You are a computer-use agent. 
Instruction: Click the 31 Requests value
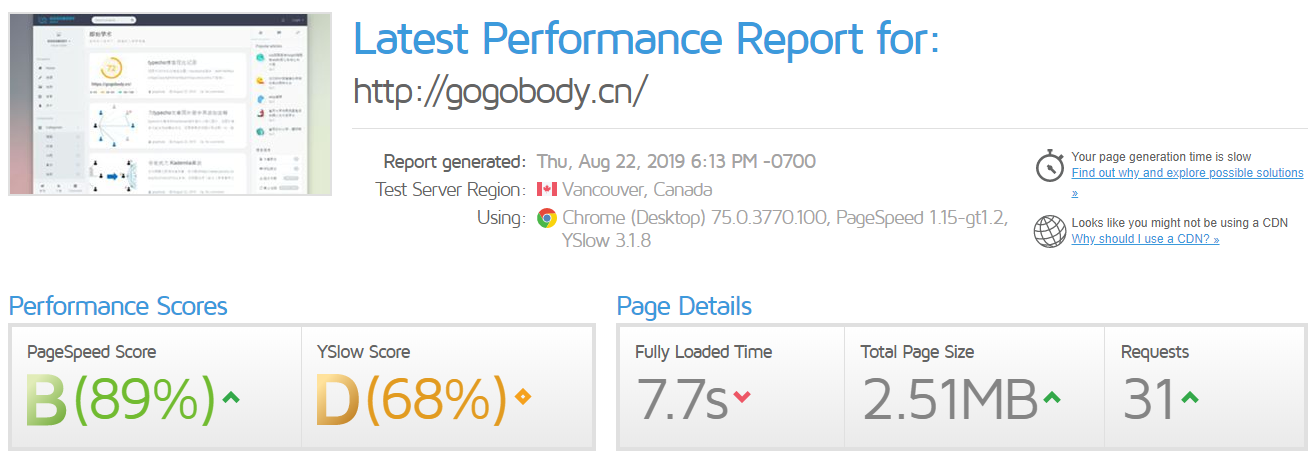tap(1148, 399)
